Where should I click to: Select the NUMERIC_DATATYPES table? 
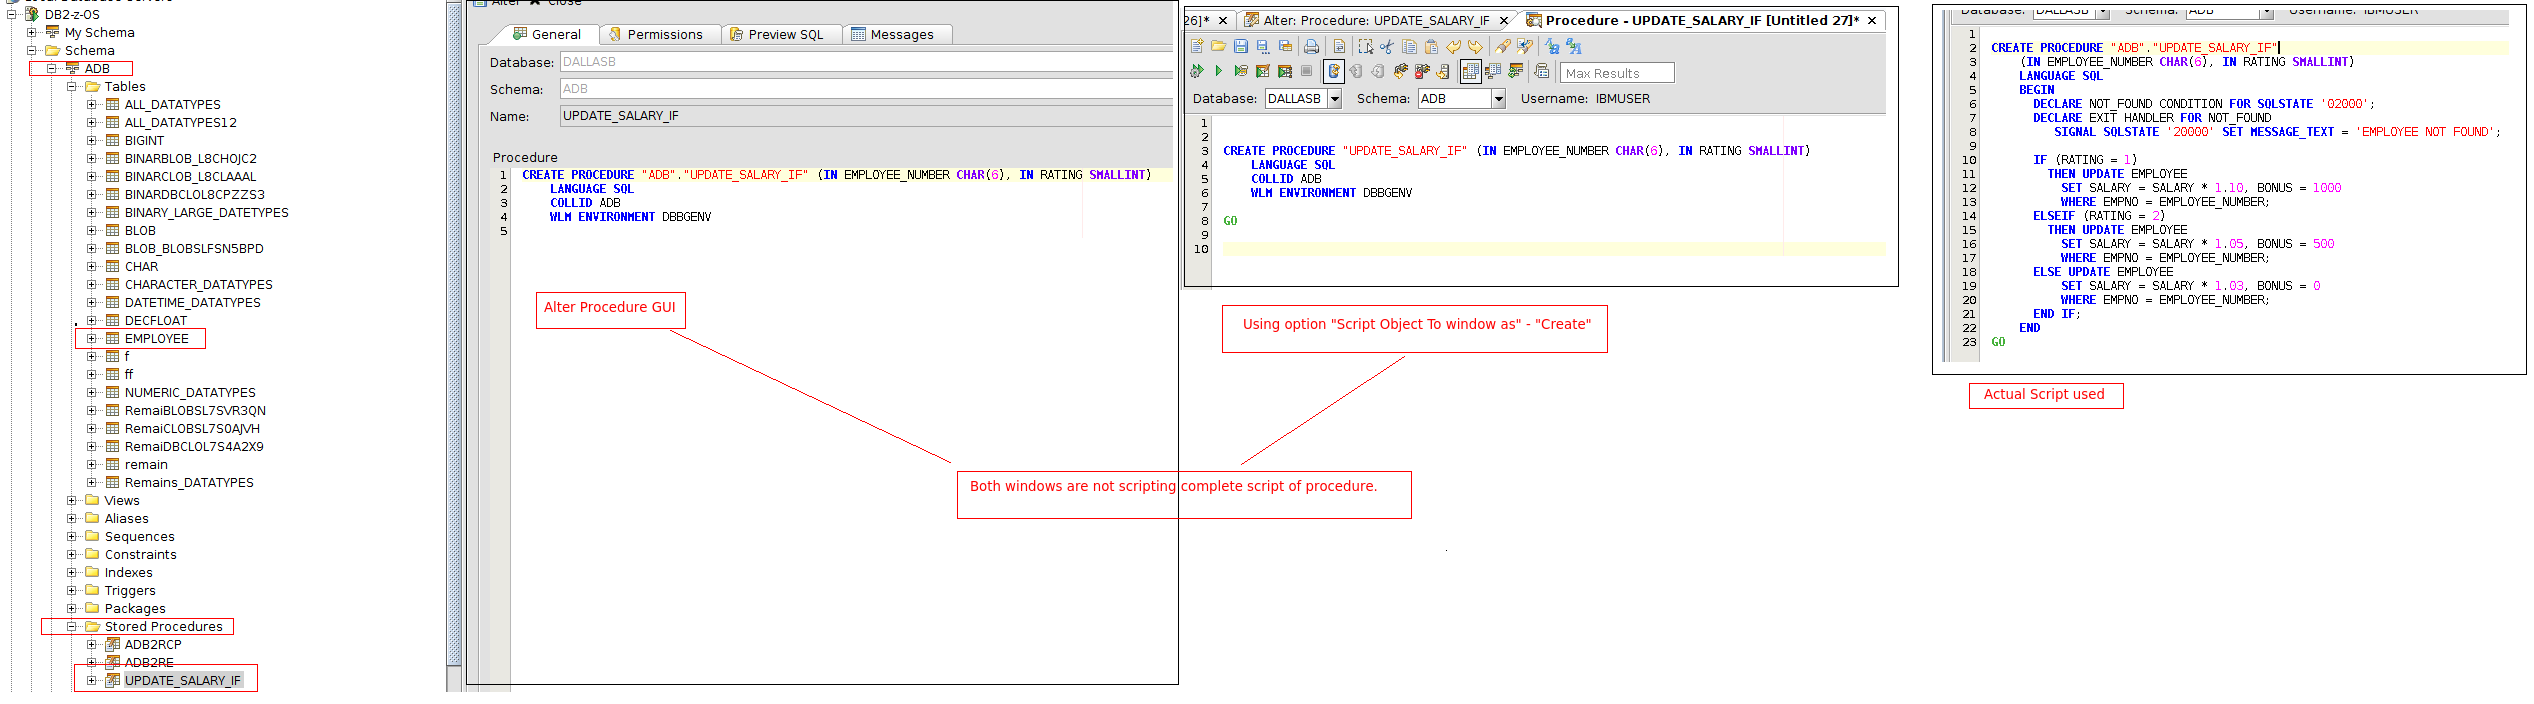pyautogui.click(x=190, y=392)
